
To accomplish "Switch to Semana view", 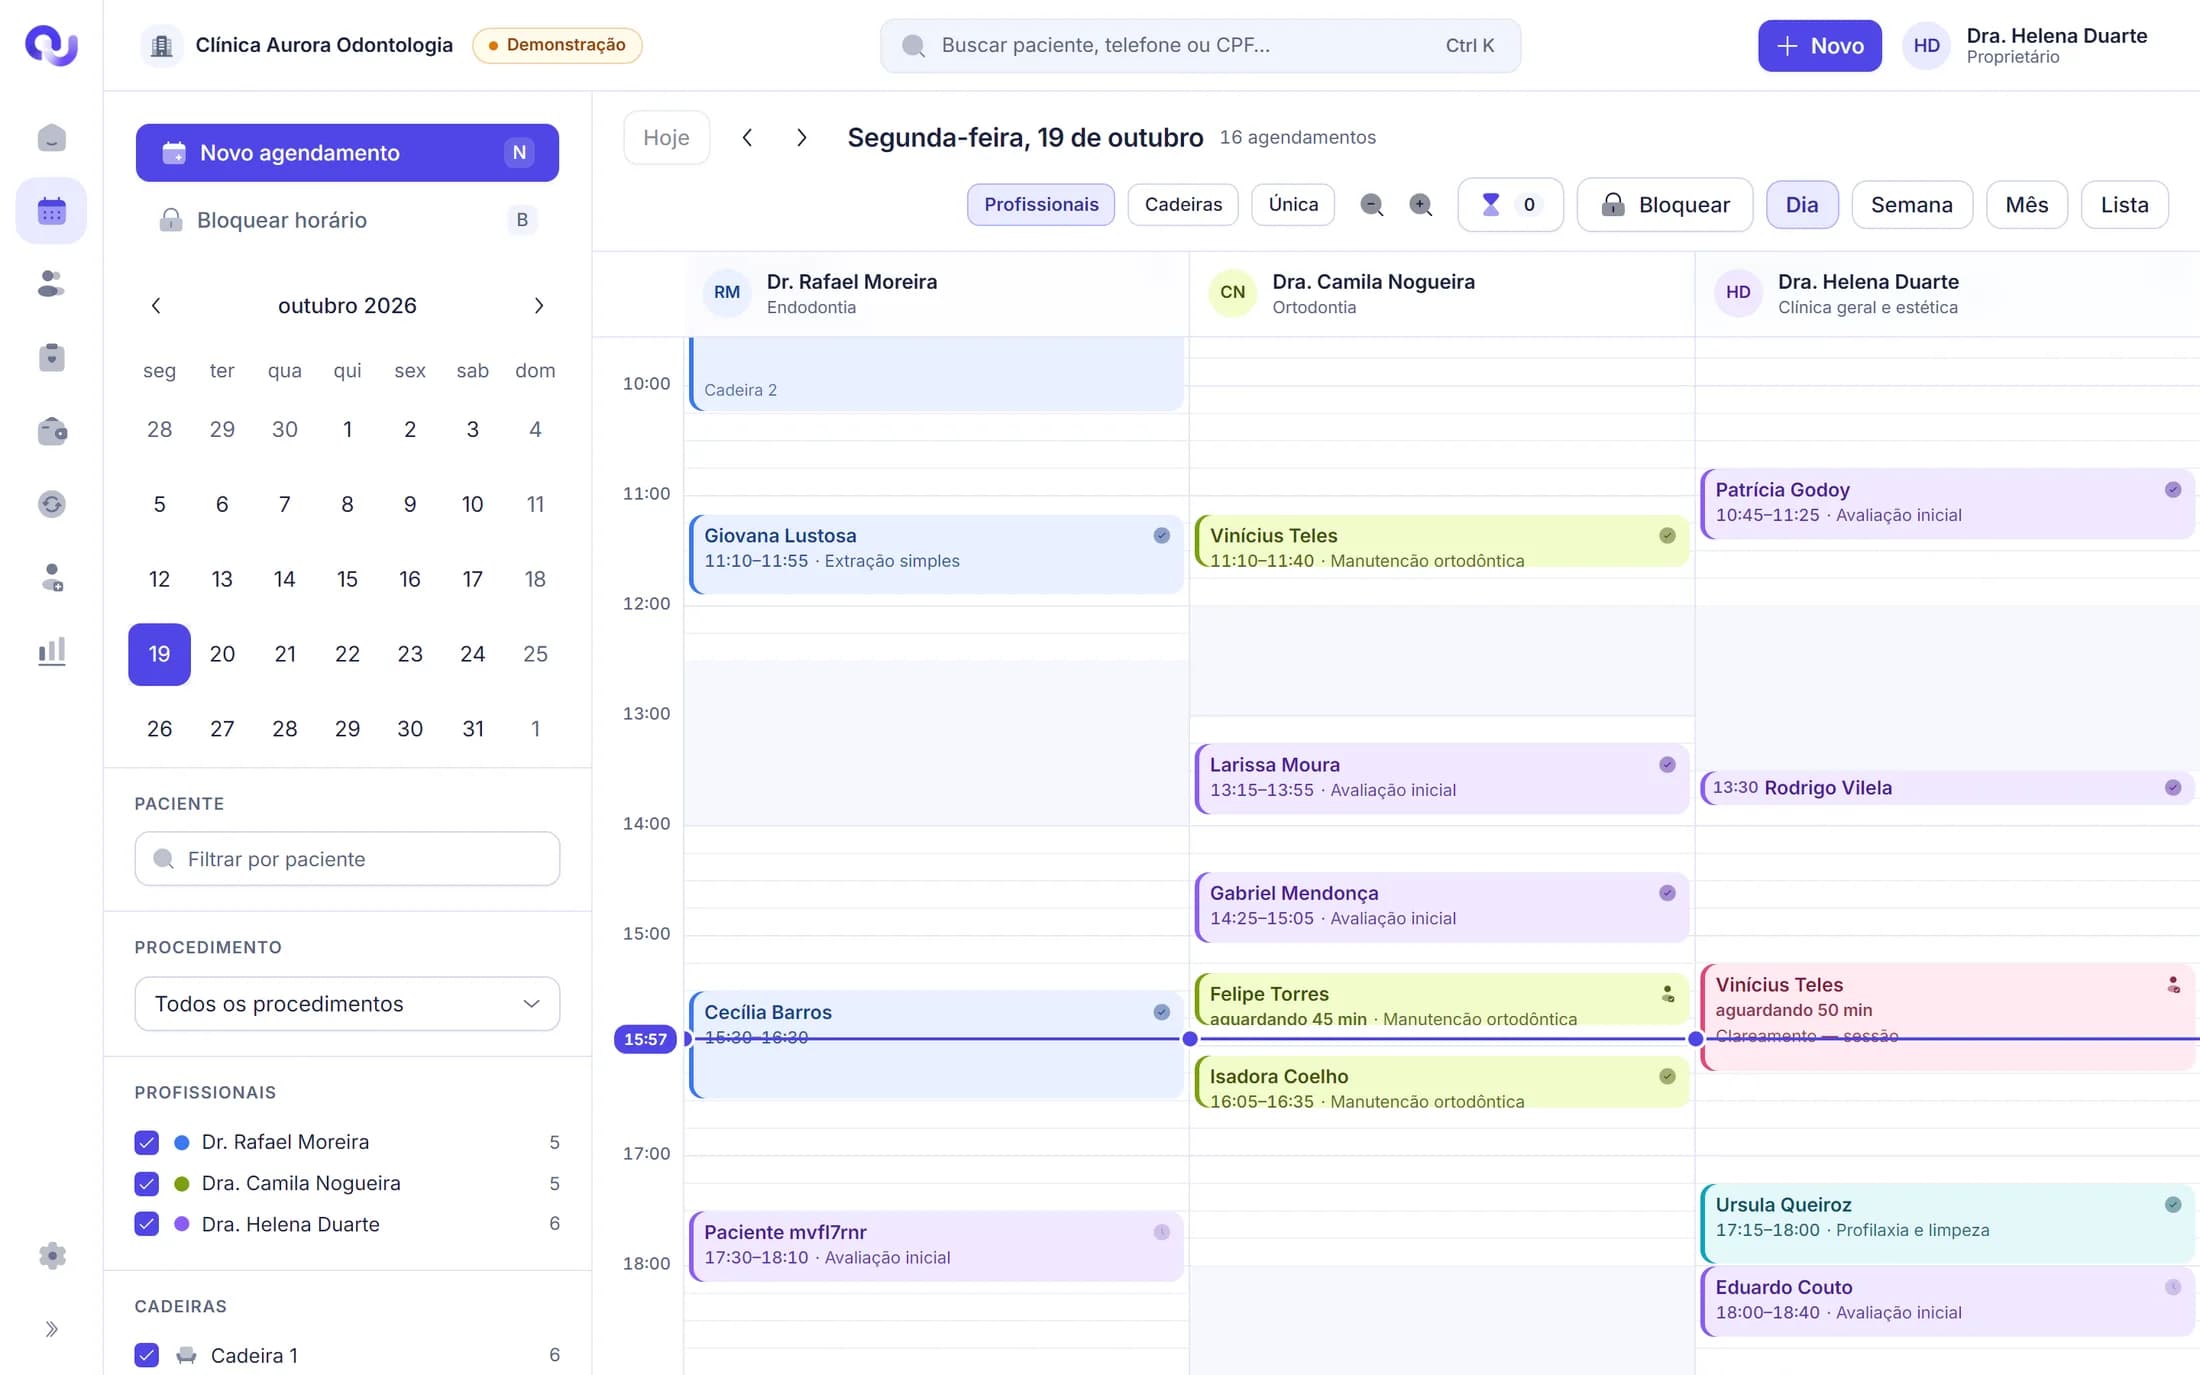I will pyautogui.click(x=1911, y=205).
